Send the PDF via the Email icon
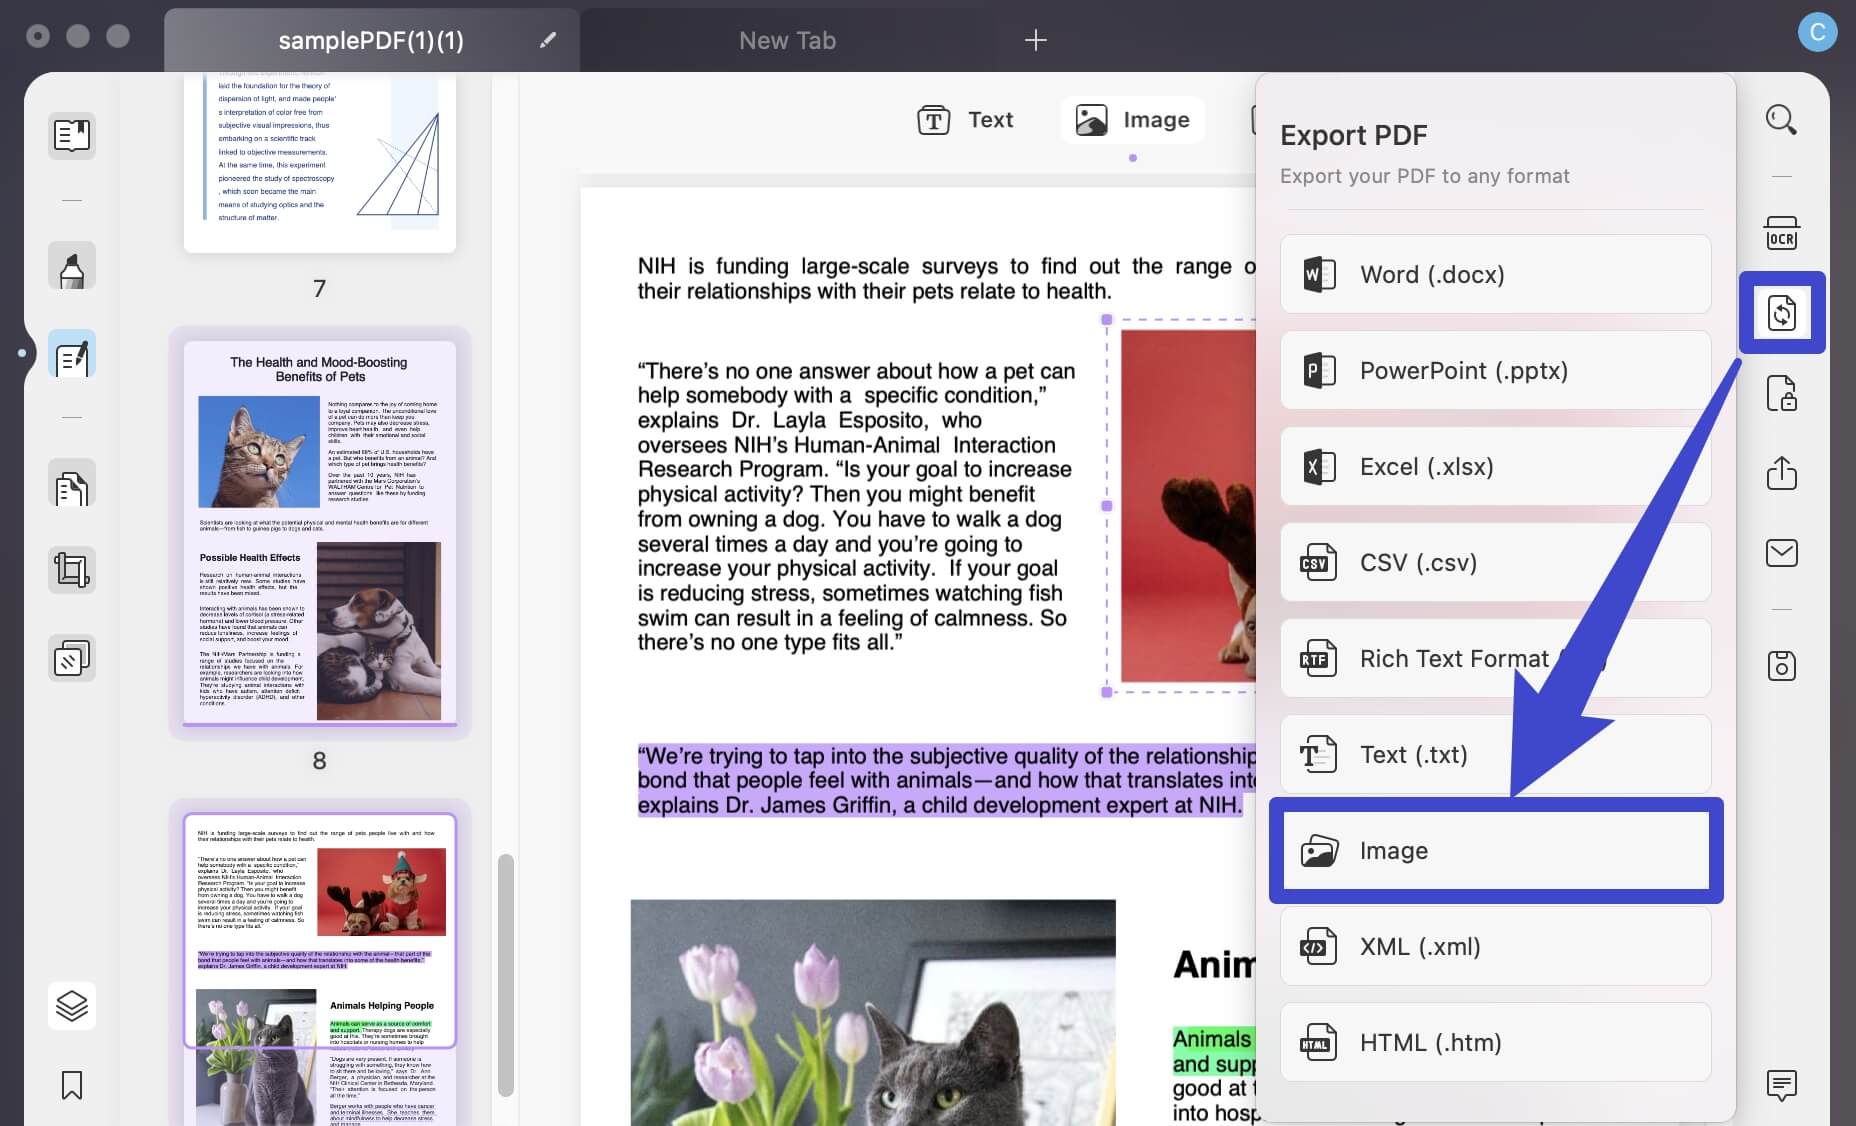This screenshot has width=1856, height=1126. (x=1782, y=553)
